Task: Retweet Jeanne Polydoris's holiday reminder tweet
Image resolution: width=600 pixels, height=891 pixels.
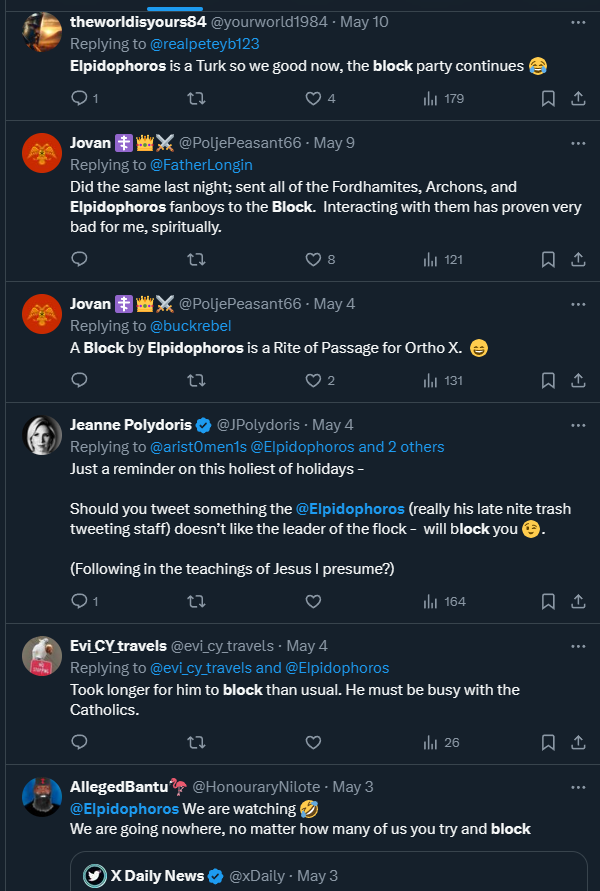Action: tap(197, 601)
